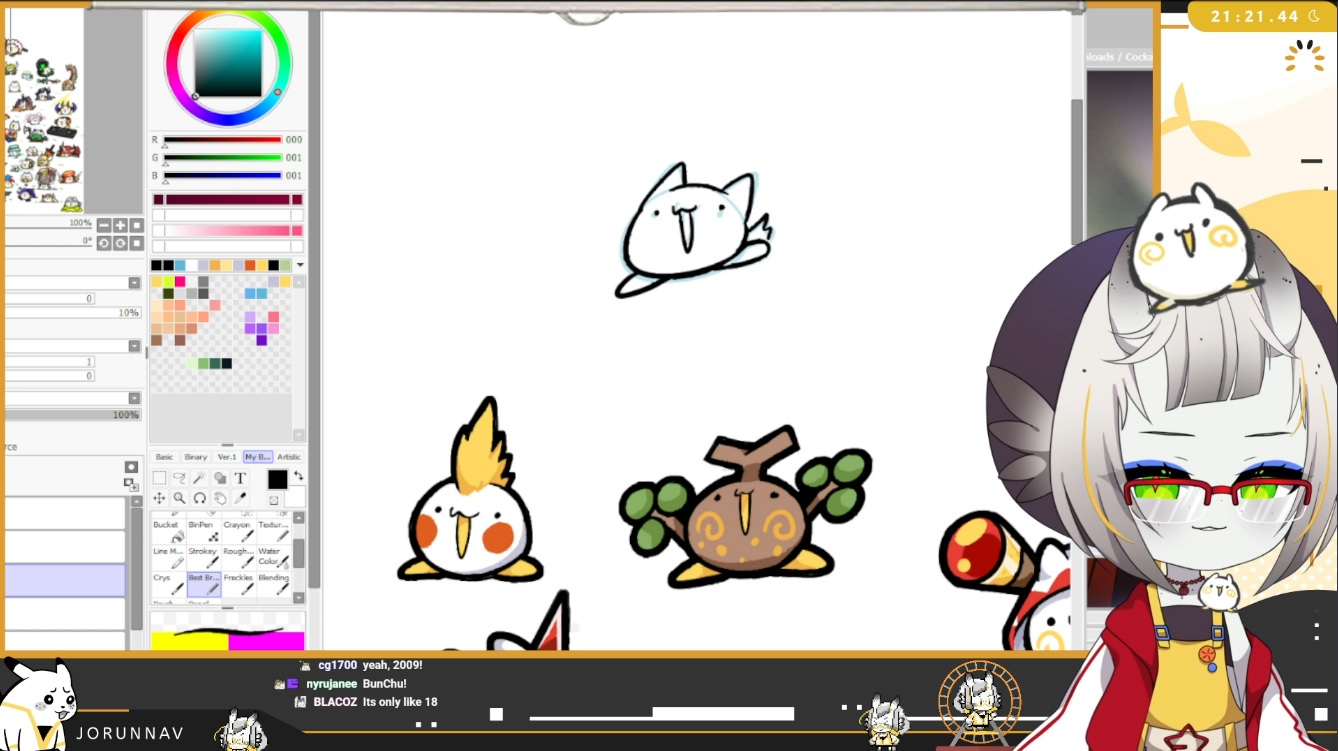Open the color history dropdown arrow

point(300,265)
